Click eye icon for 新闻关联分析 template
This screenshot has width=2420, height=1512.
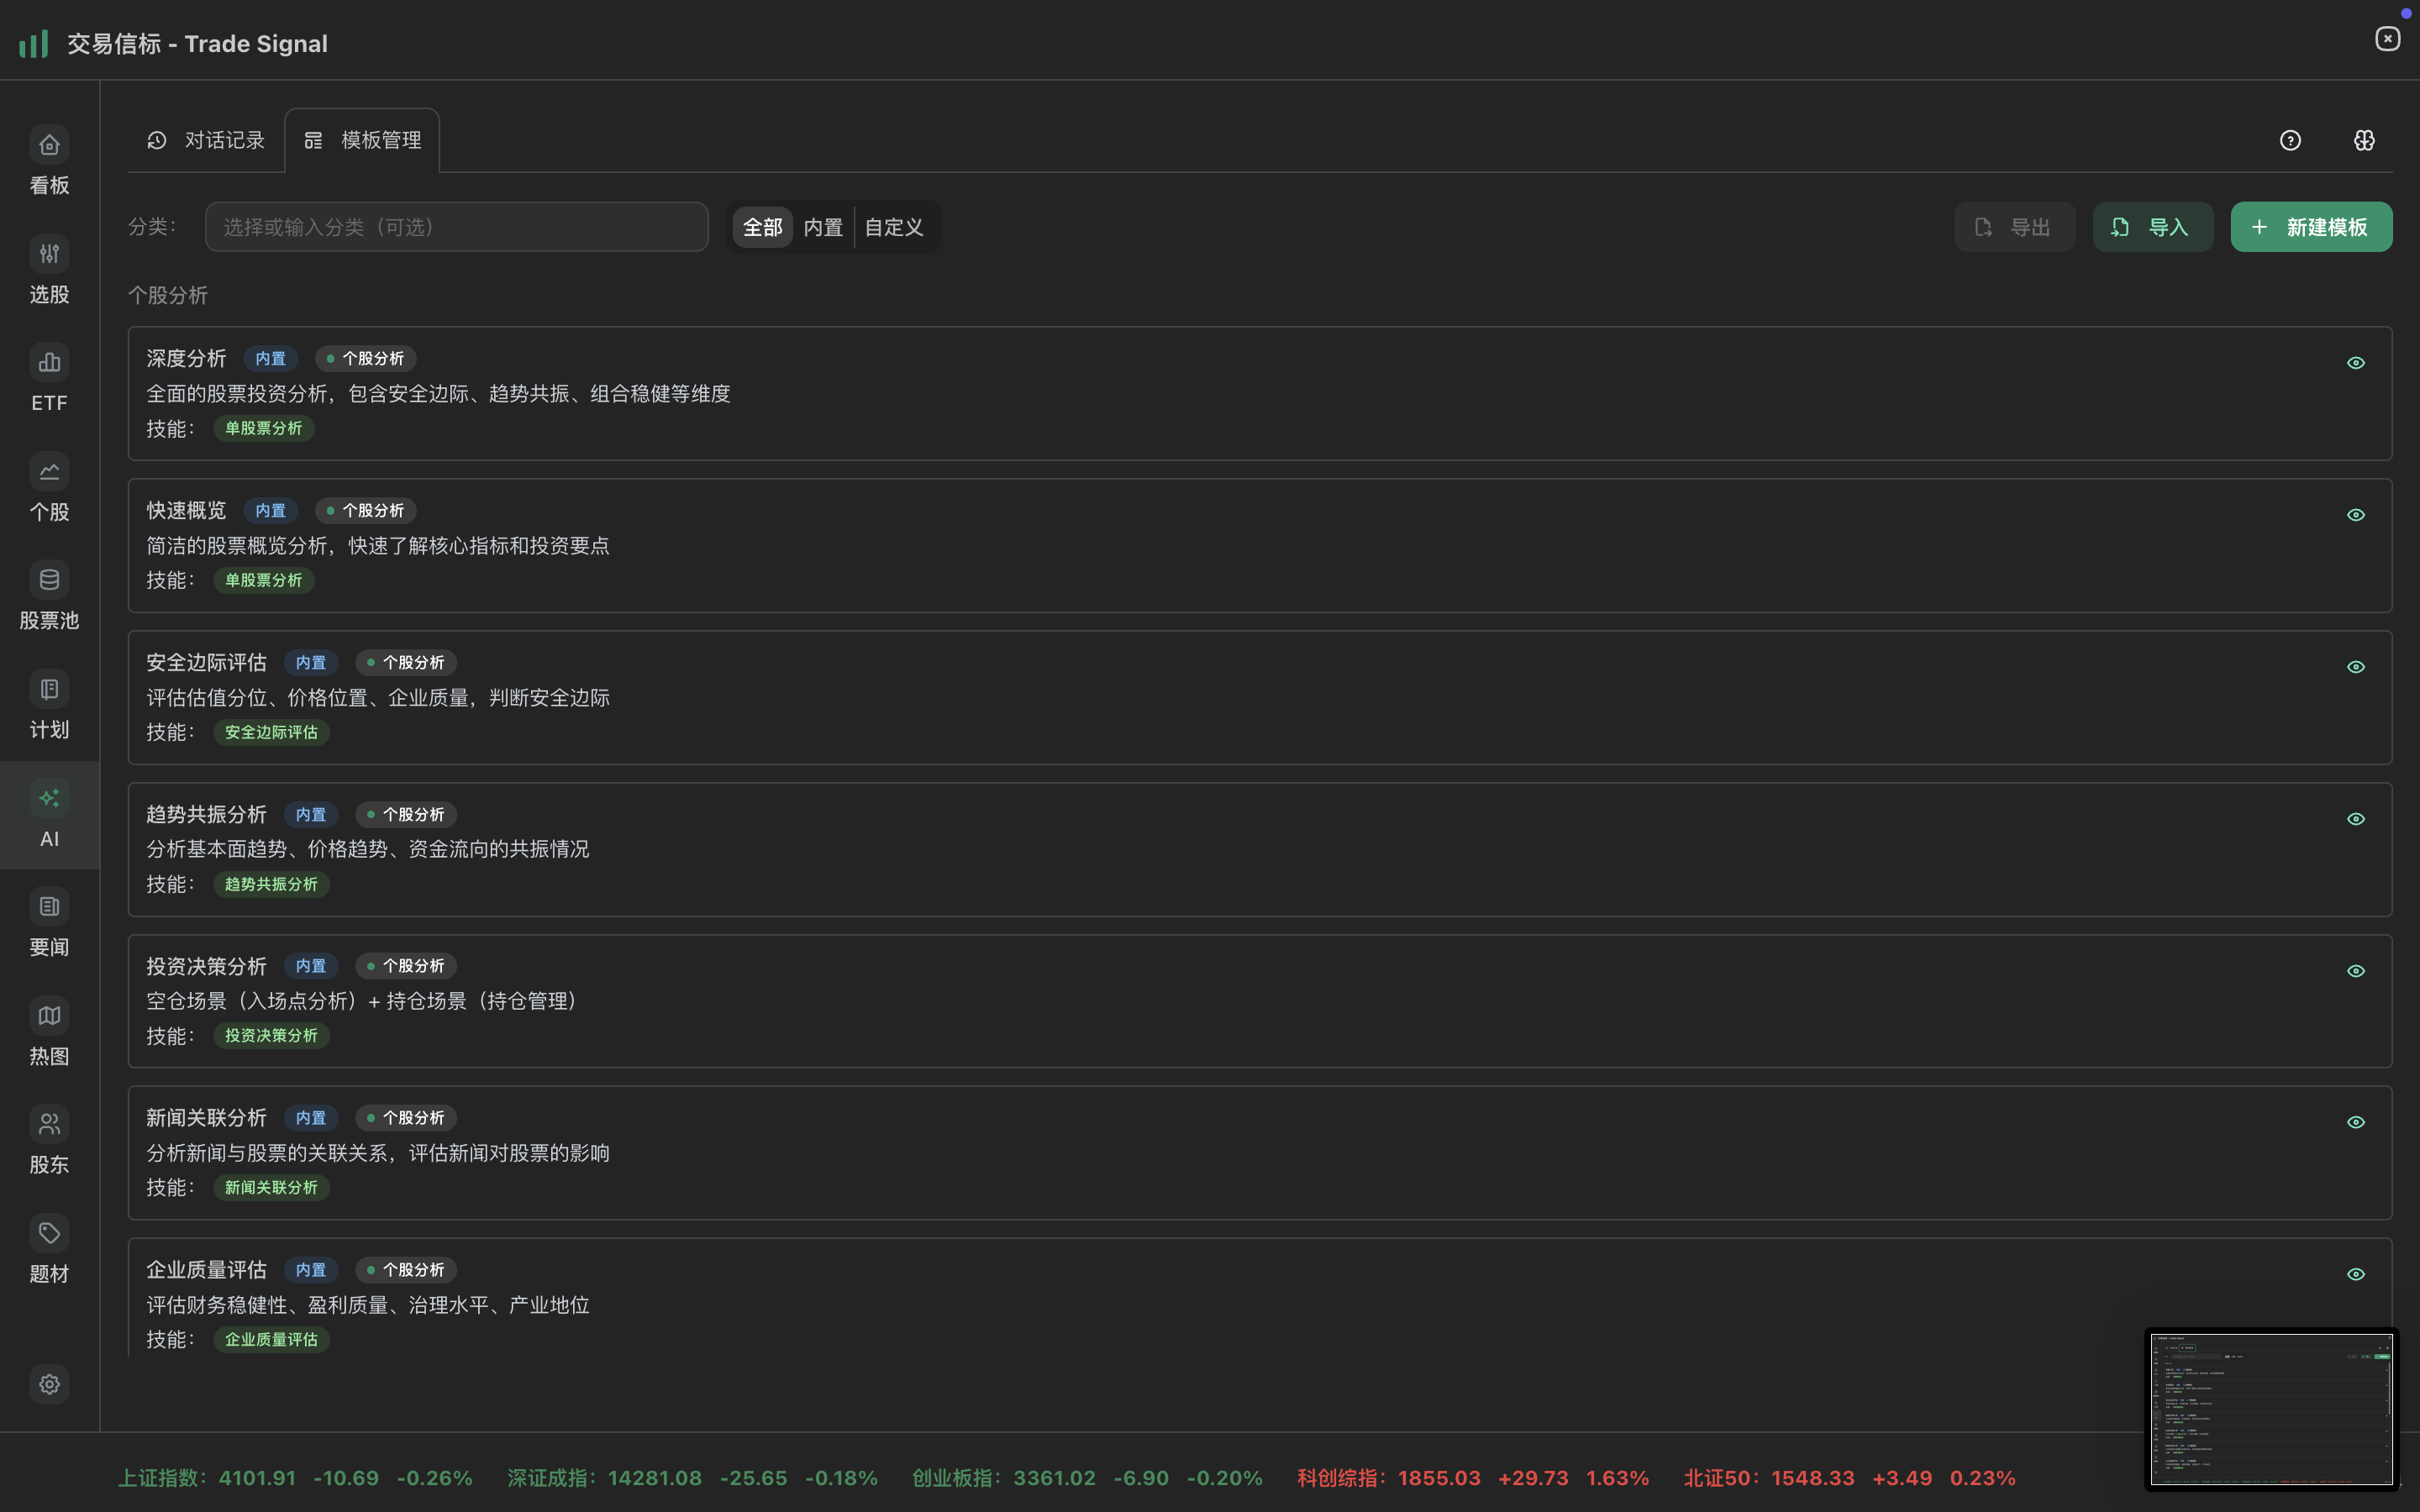coord(2355,1123)
